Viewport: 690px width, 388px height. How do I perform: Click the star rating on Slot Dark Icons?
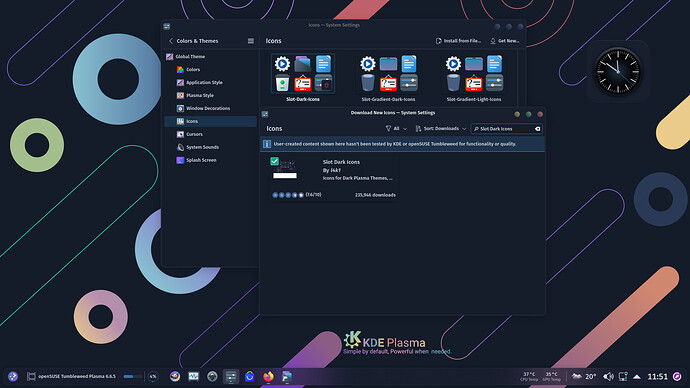288,195
